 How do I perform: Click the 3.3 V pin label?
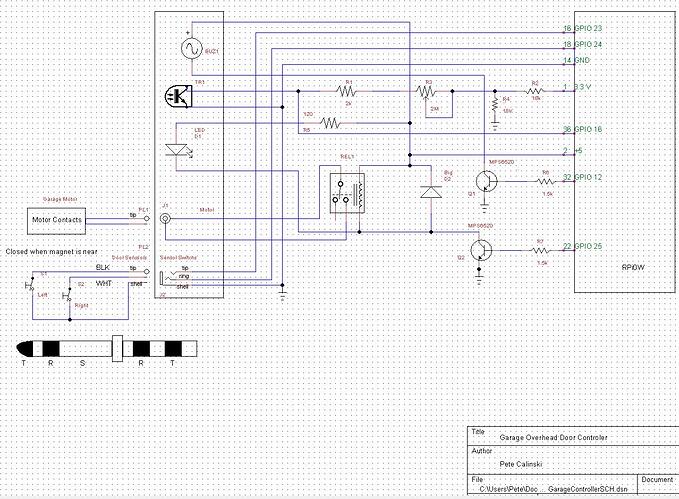[x=582, y=87]
